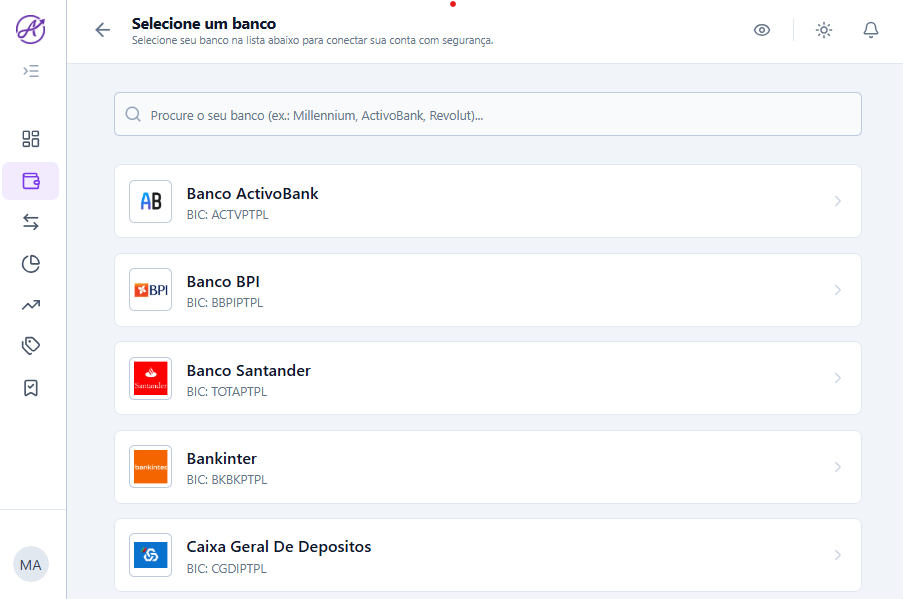Collapse the sidebar with the toggle icon

[30, 71]
